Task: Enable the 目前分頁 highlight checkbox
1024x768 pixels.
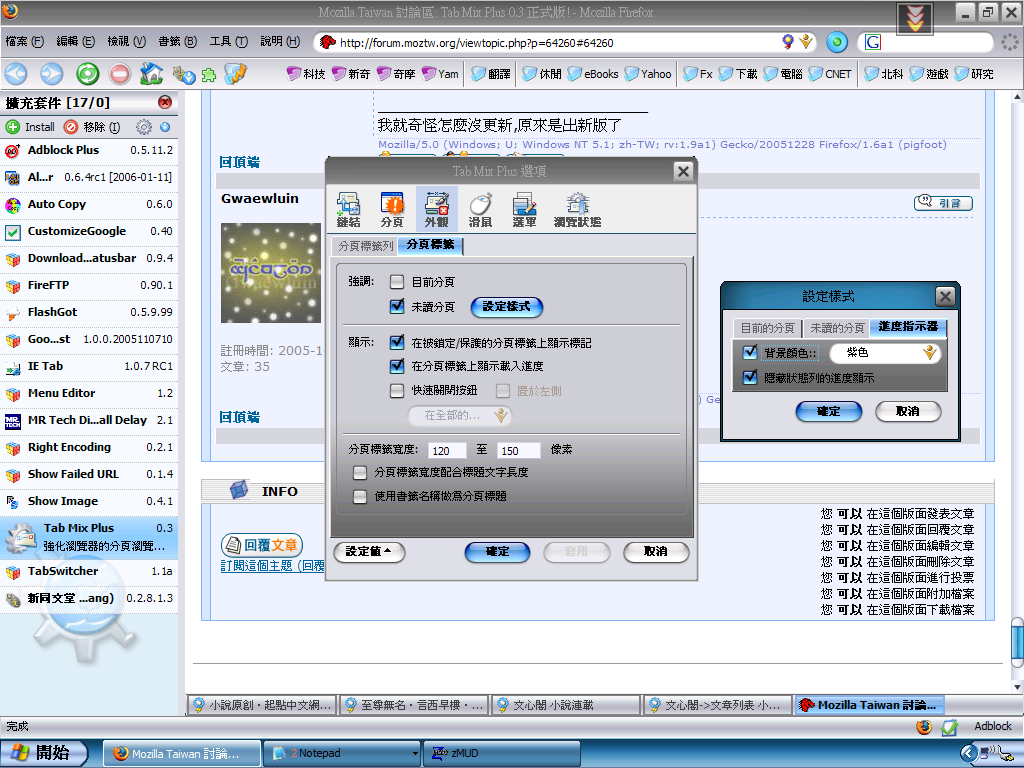Action: pos(398,282)
